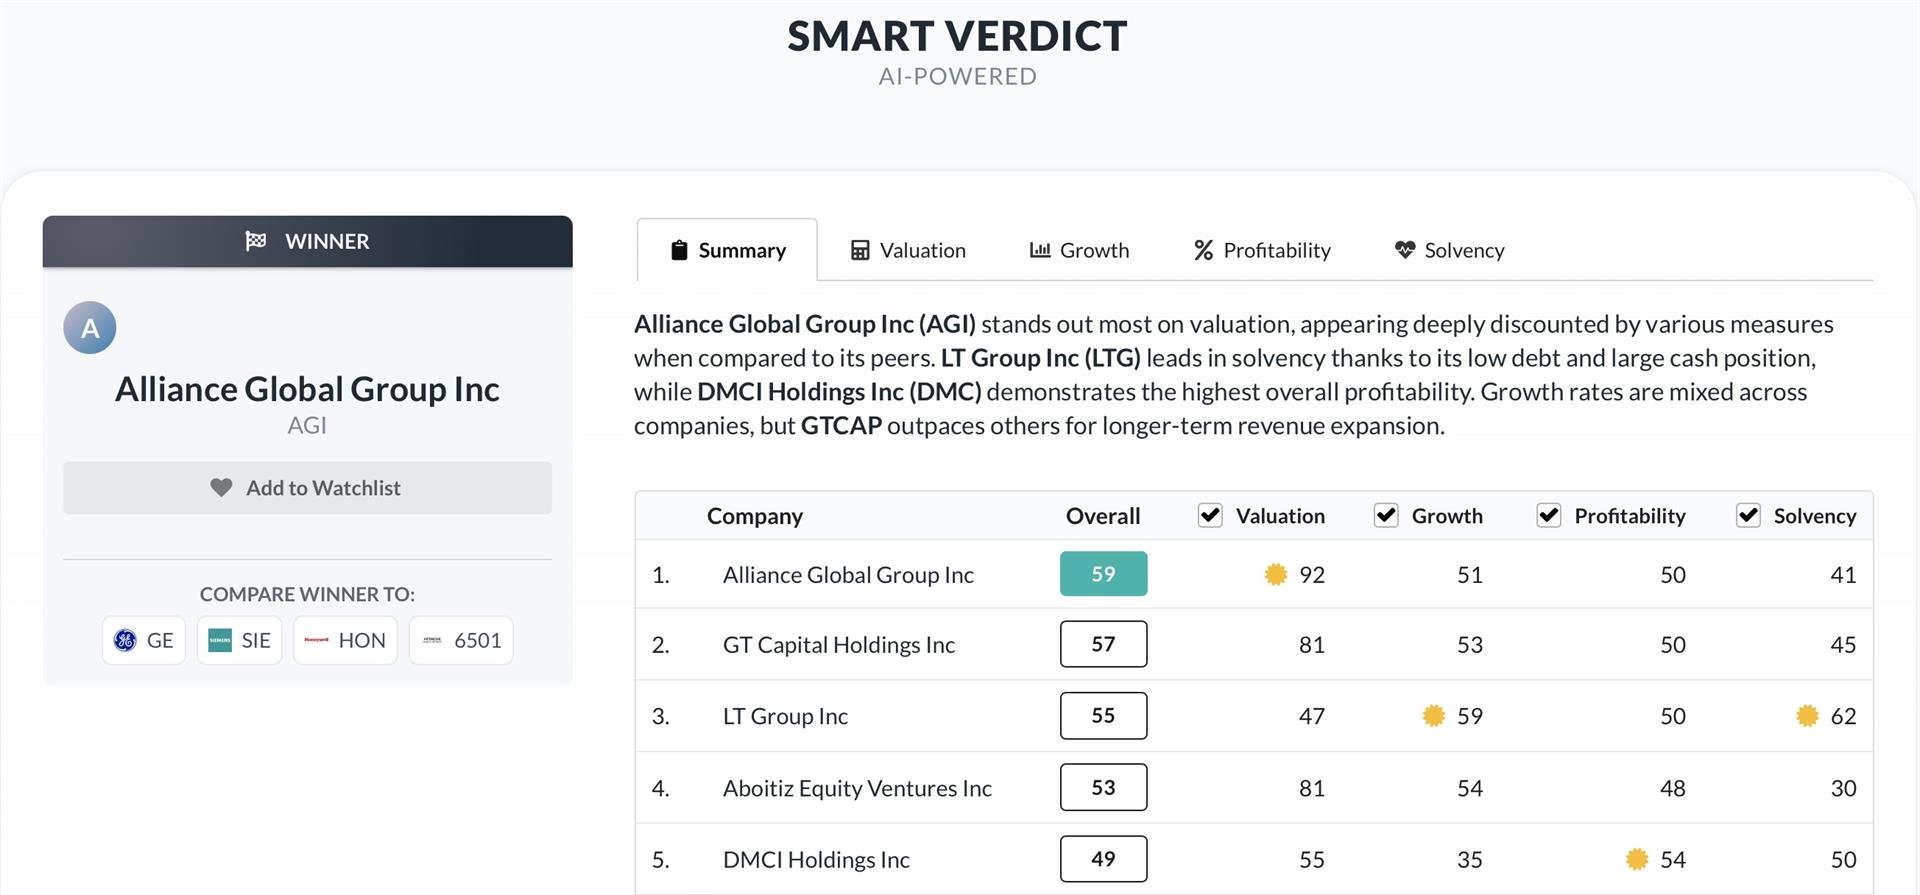This screenshot has height=895, width=1920.
Task: Click the Honeywell logo beside HON
Action: point(316,640)
